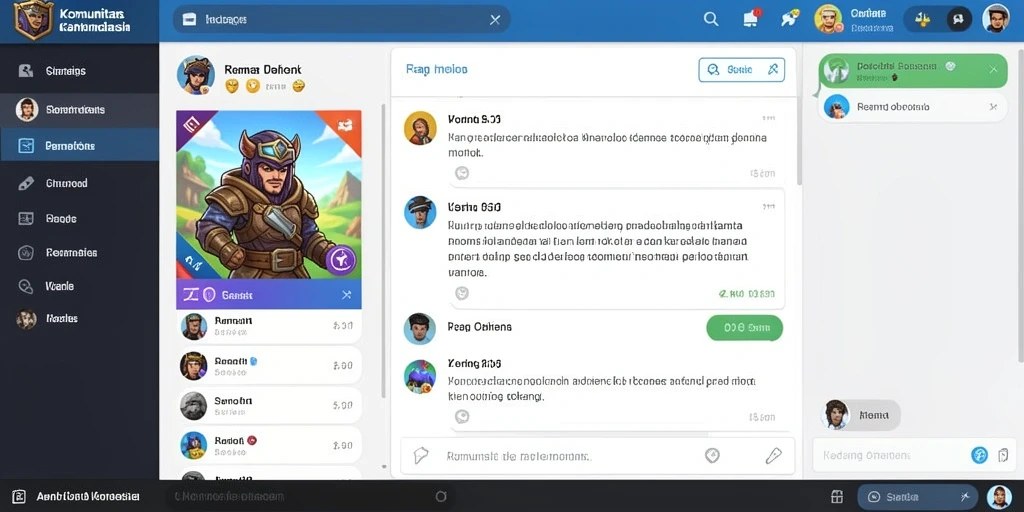1024x512 pixels.
Task: Click clipboard icon in right panel input
Action: click(1004, 455)
